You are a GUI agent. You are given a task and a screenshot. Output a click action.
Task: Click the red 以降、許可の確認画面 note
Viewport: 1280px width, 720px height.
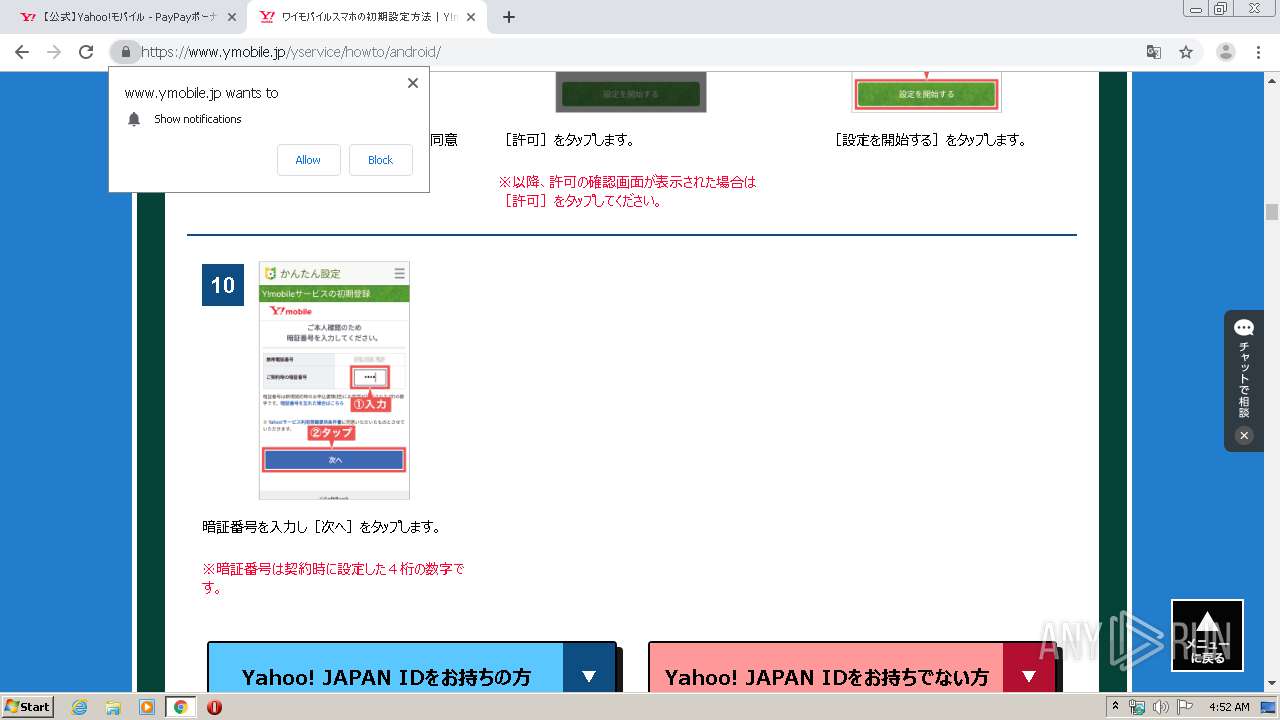(627, 191)
